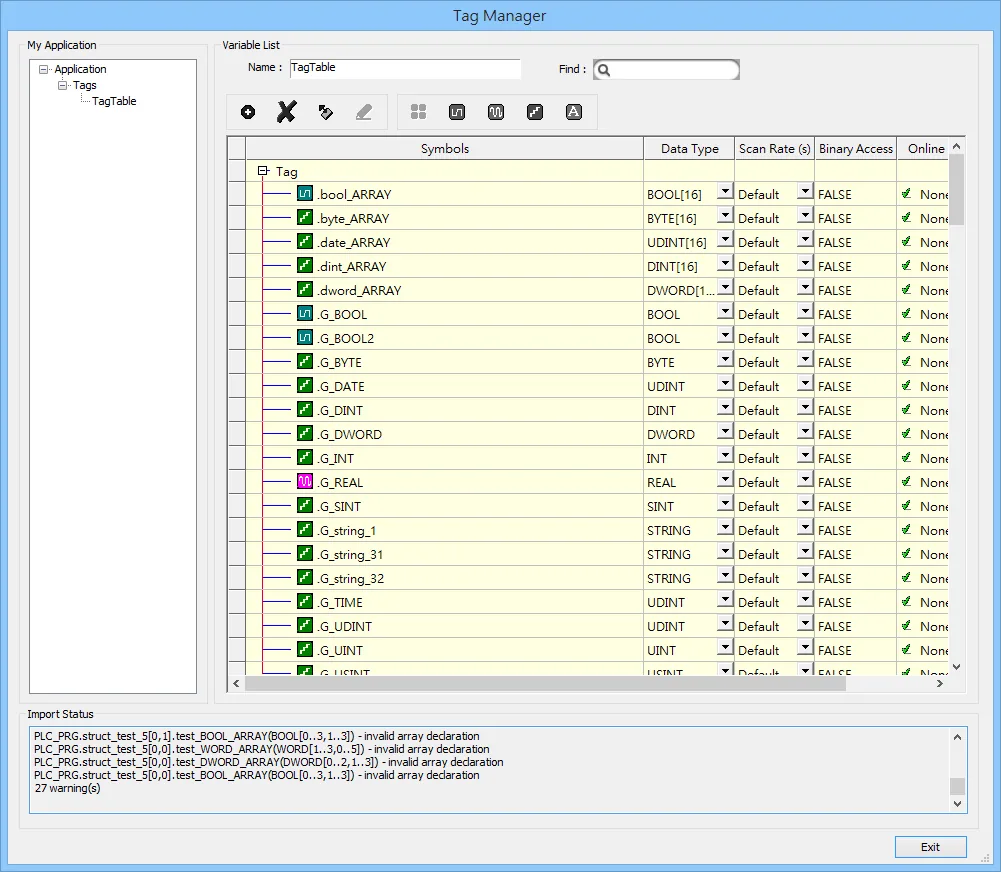The image size is (1001, 872).
Task: Toggle Online checkmark for .G_BYTE row
Action: pos(907,361)
